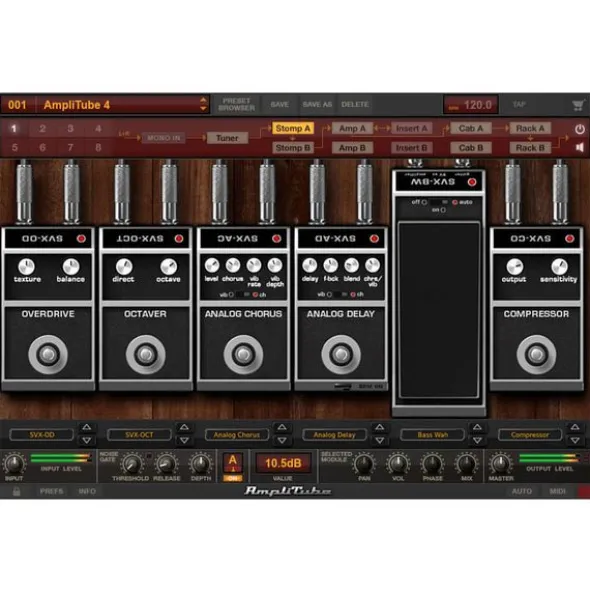Stomp the Octaver pedal footswitch
Image resolution: width=590 pixels, height=591 pixels.
146,354
